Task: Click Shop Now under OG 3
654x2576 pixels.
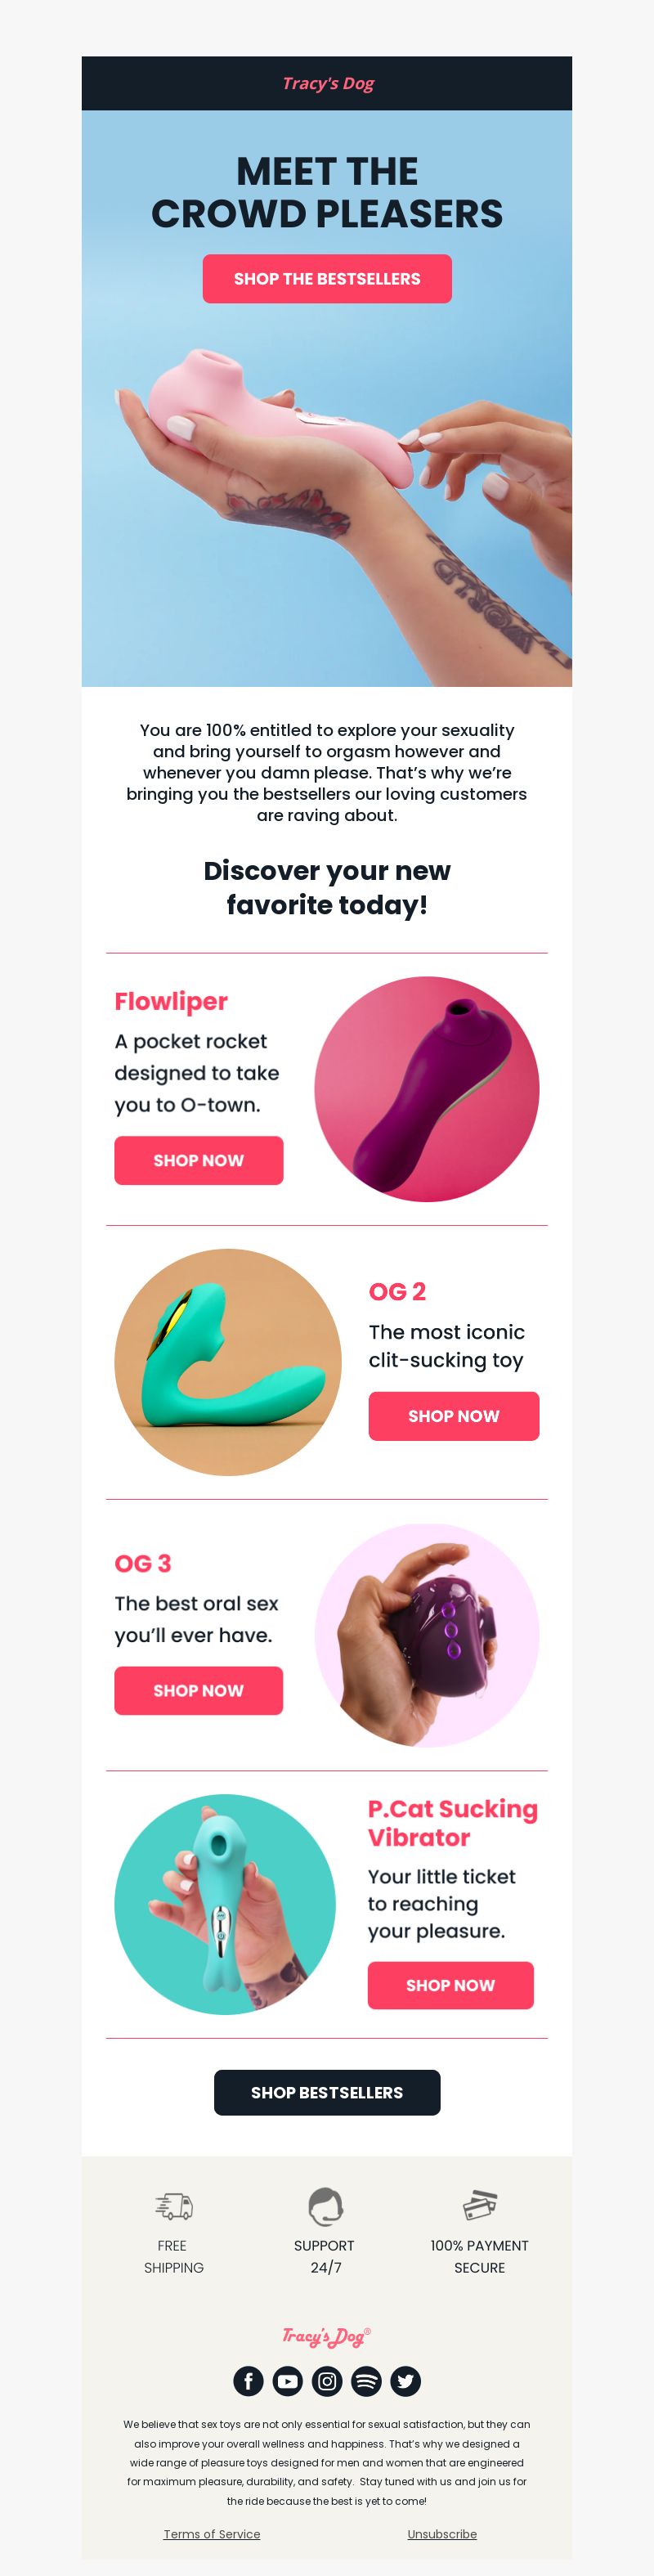Action: 198,1690
